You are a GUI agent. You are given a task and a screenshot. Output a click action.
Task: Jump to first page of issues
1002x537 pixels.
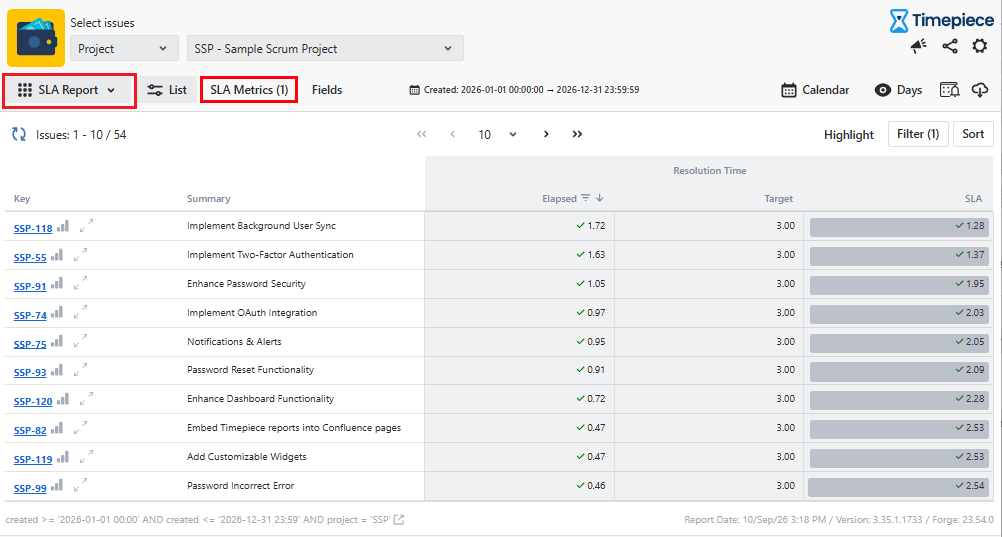(421, 134)
